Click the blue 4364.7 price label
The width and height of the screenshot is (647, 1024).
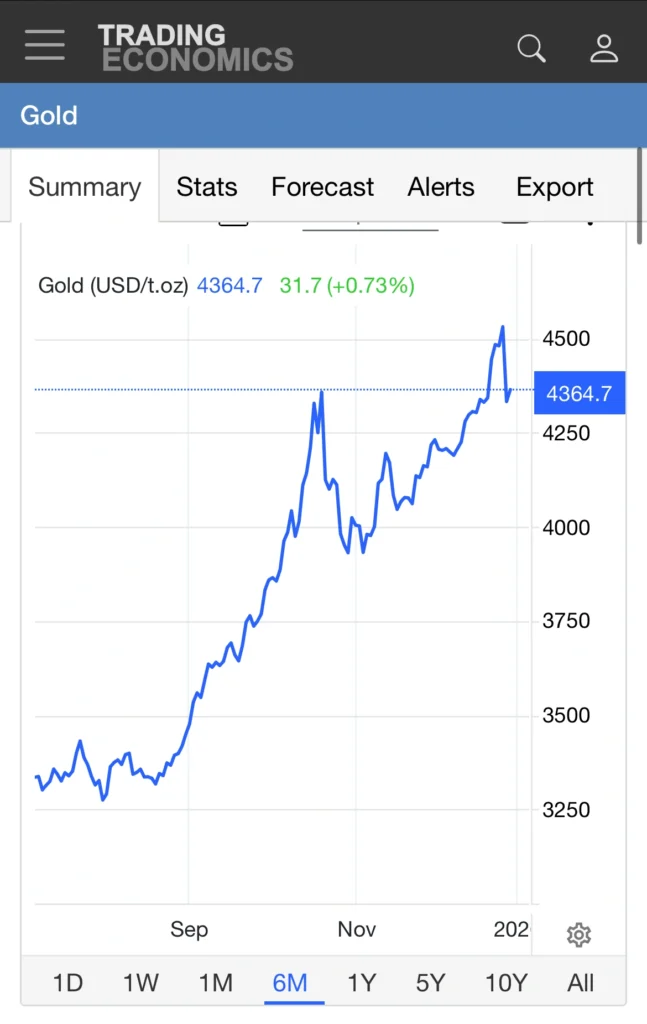[x=579, y=393]
